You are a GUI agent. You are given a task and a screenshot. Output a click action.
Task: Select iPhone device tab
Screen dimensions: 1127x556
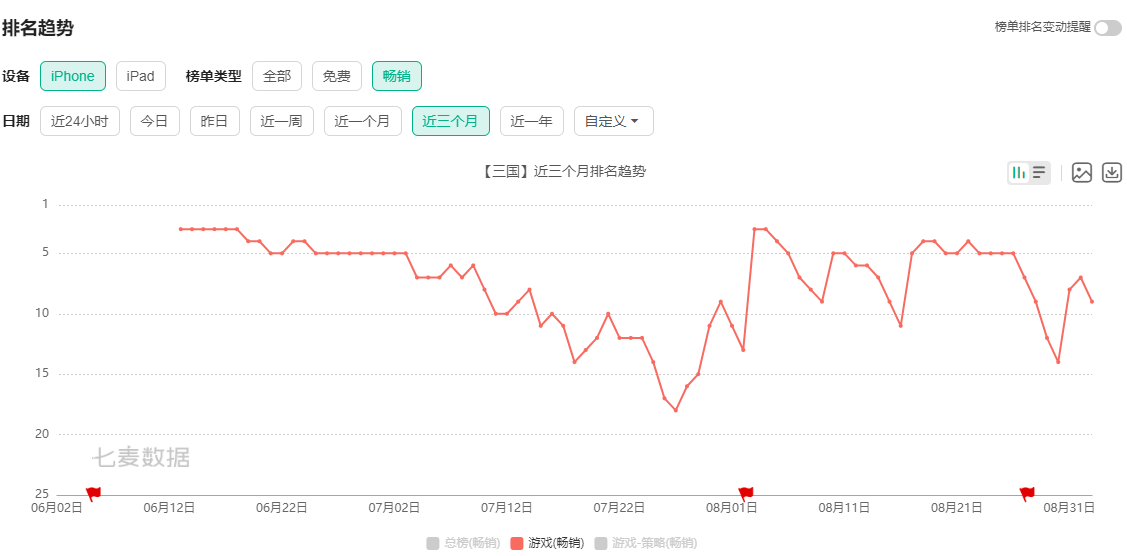(x=73, y=76)
